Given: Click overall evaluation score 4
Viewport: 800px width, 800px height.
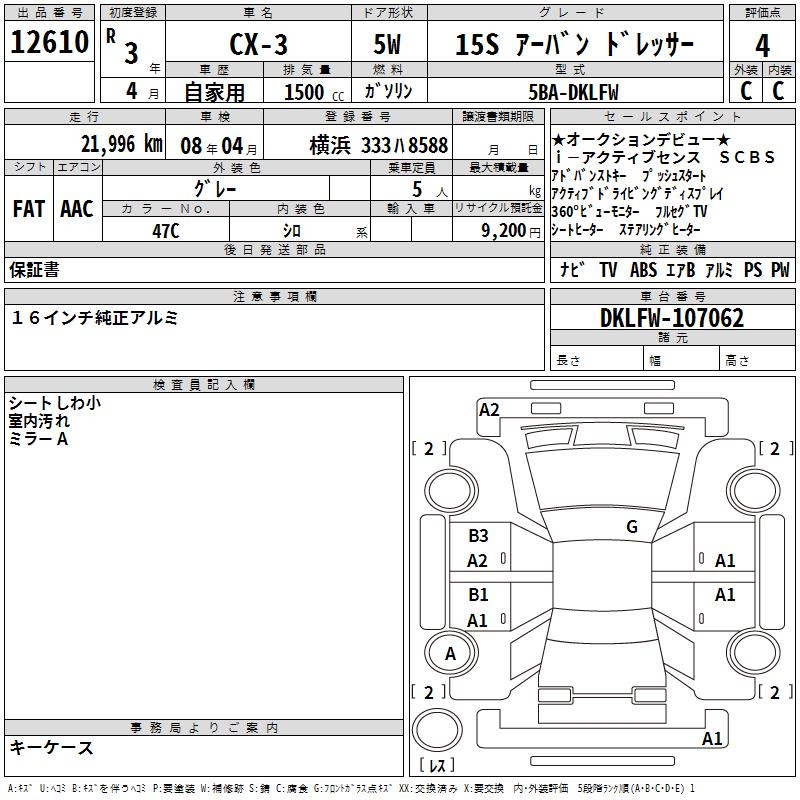Looking at the screenshot, I should (762, 46).
